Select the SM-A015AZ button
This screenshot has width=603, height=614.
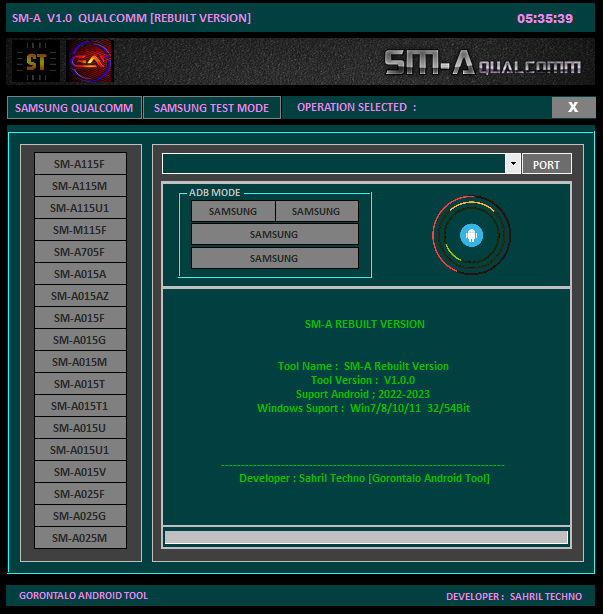tap(80, 296)
